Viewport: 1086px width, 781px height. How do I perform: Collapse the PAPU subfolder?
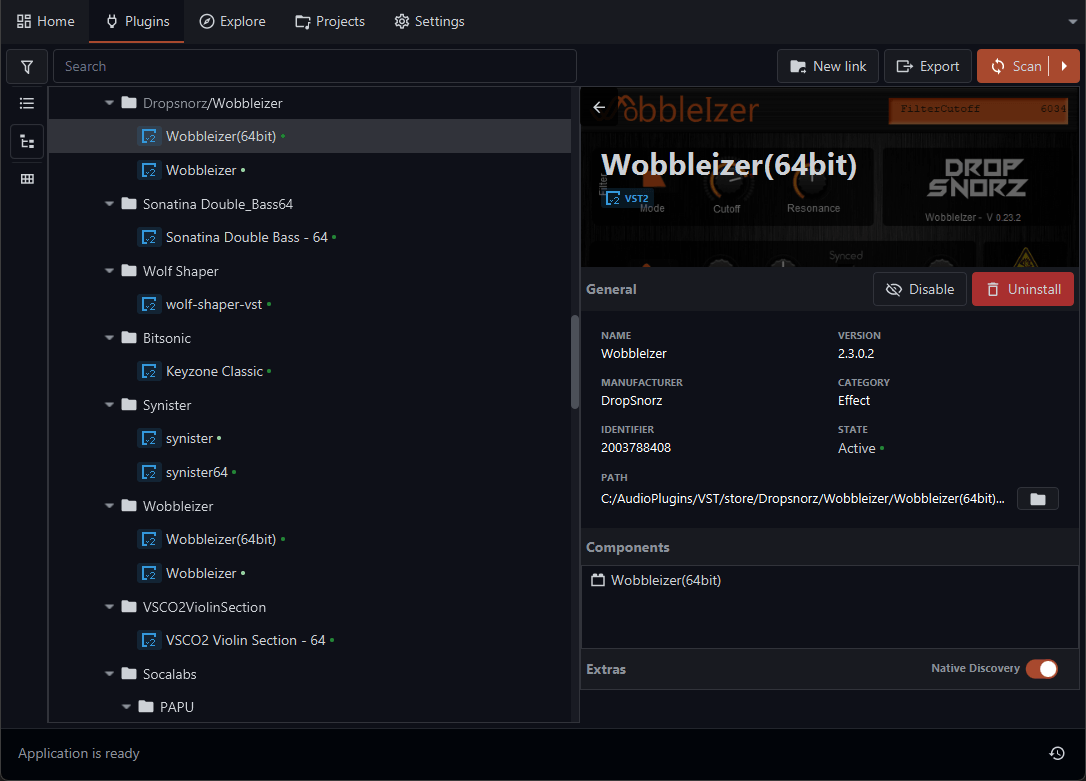[x=126, y=707]
